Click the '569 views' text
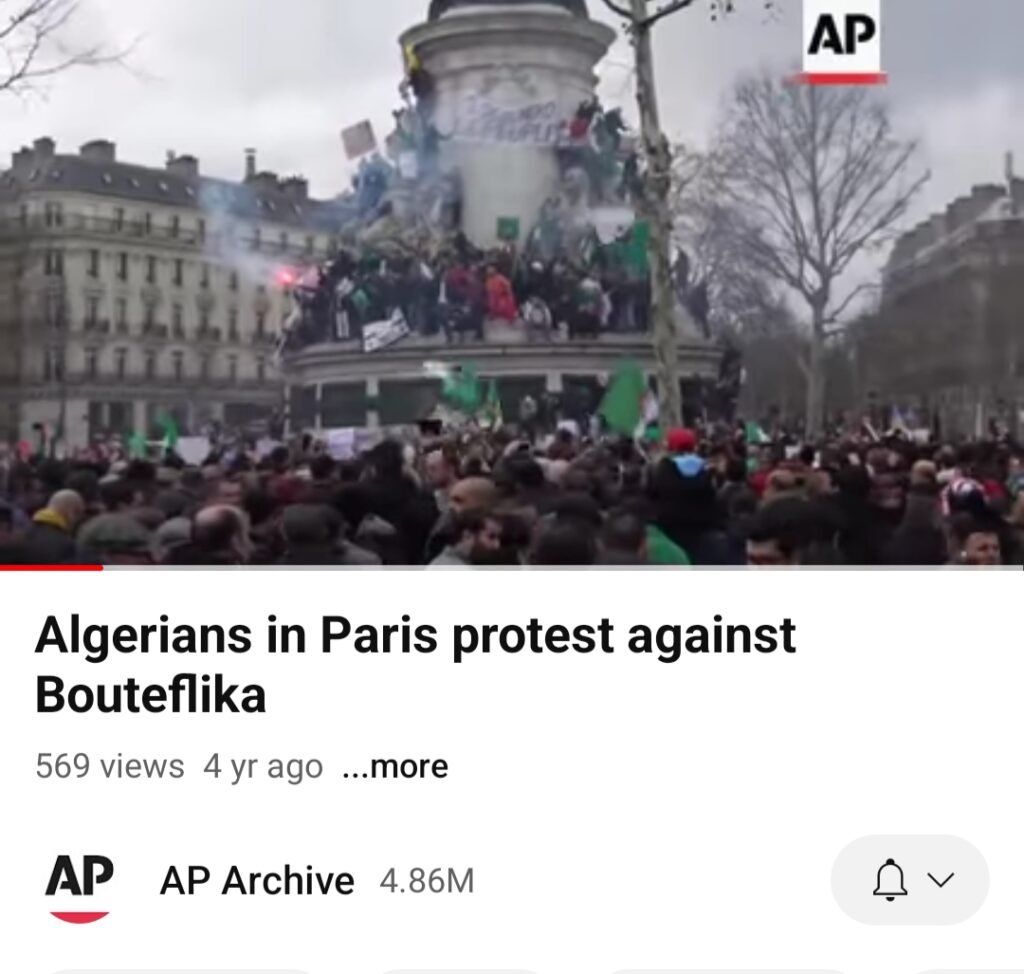The height and width of the screenshot is (974, 1024). point(110,766)
